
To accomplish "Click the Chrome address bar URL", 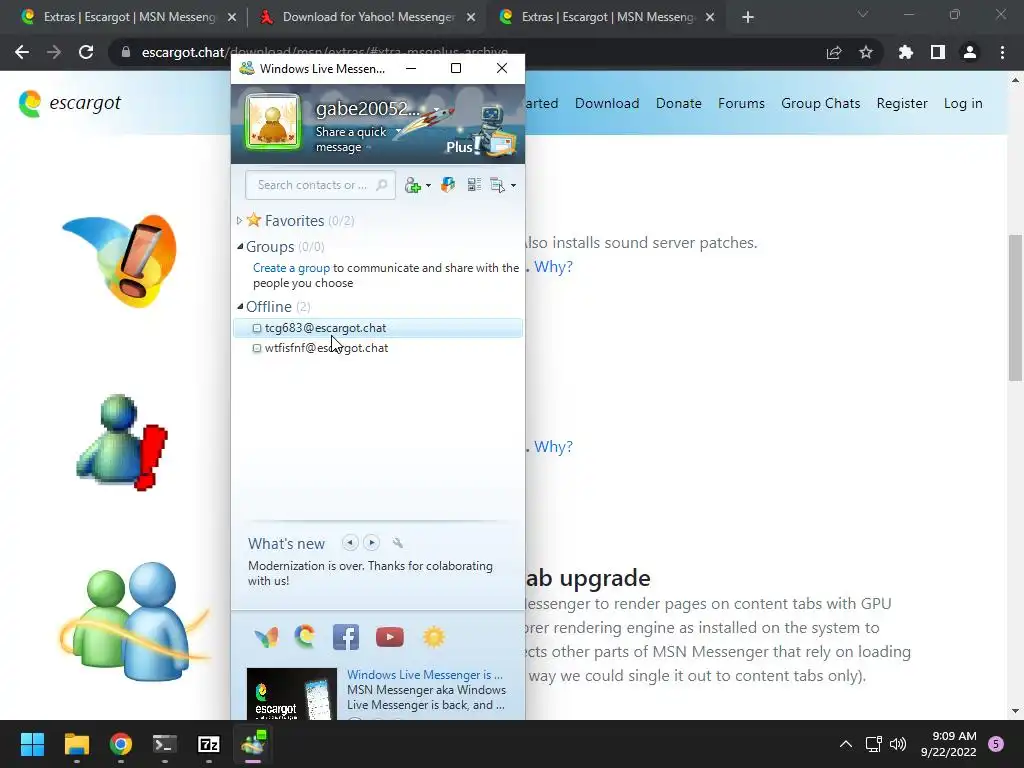I will pos(325,52).
